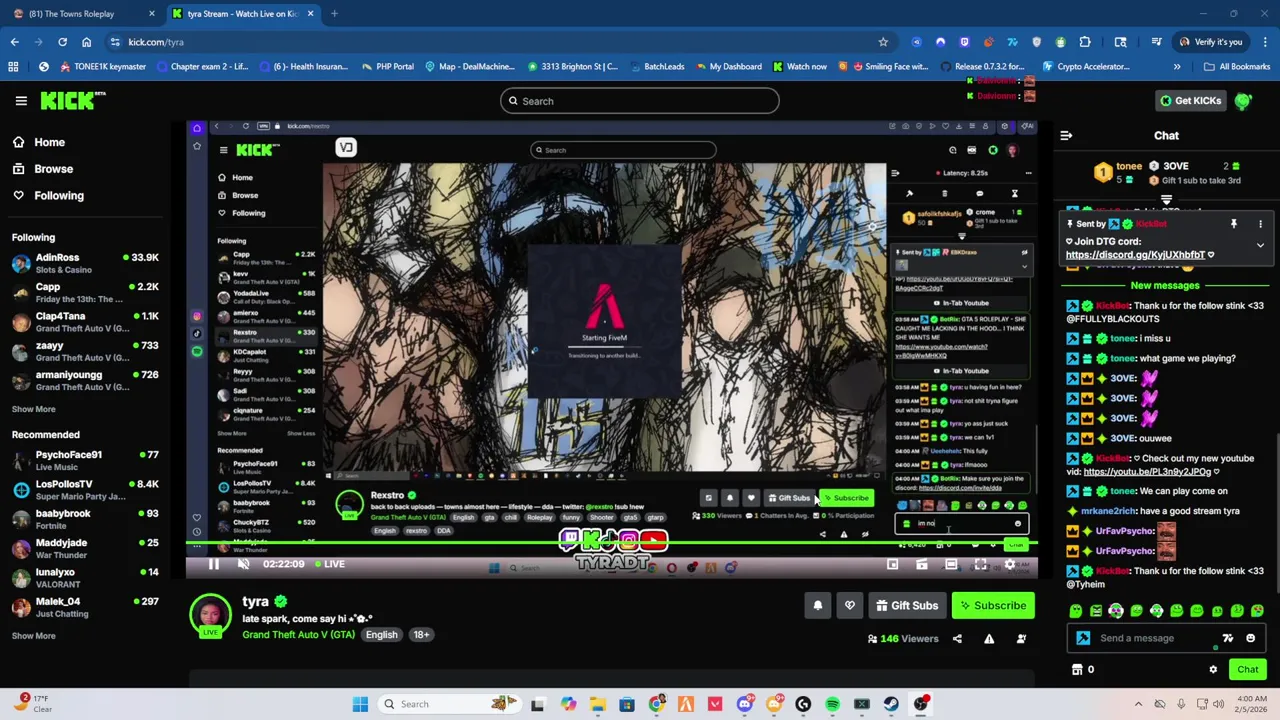Open File Explorer from taskbar
The width and height of the screenshot is (1280, 720).
pos(597,704)
